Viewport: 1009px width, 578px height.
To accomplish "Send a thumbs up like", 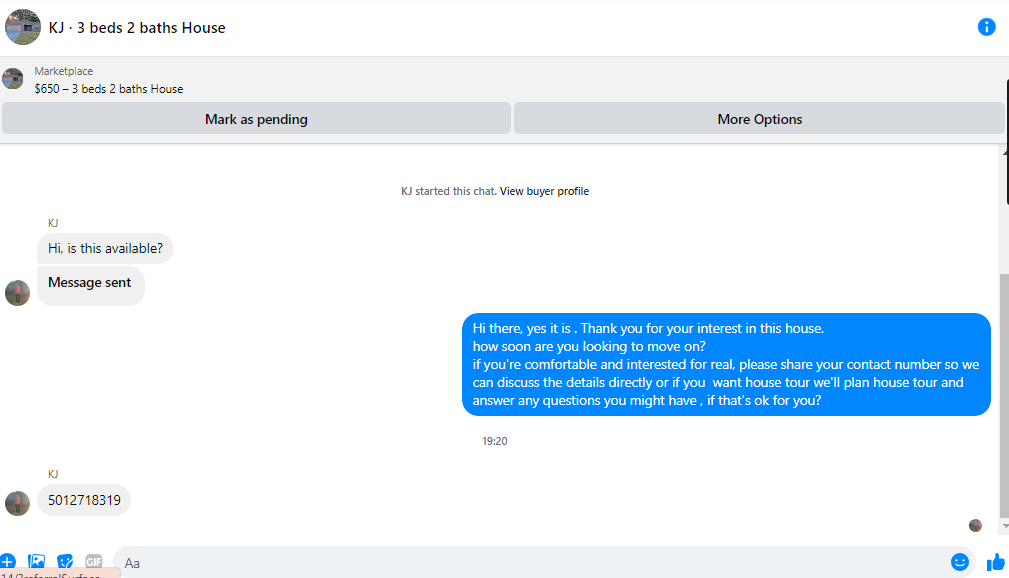I will [x=995, y=562].
